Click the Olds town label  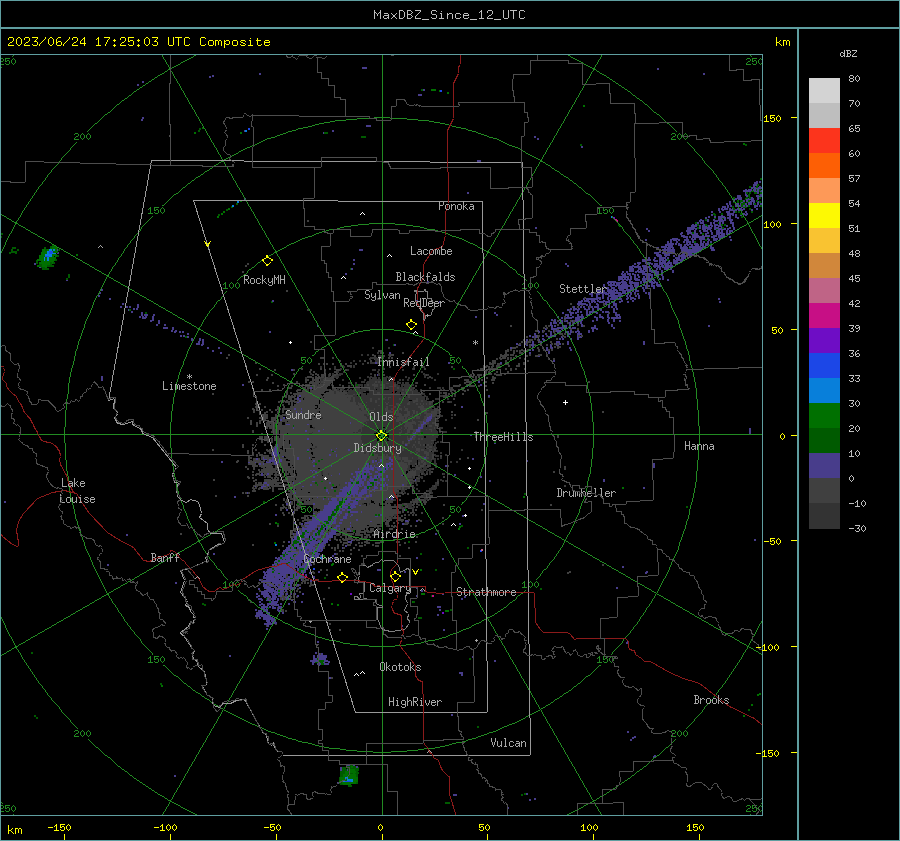click(381, 417)
